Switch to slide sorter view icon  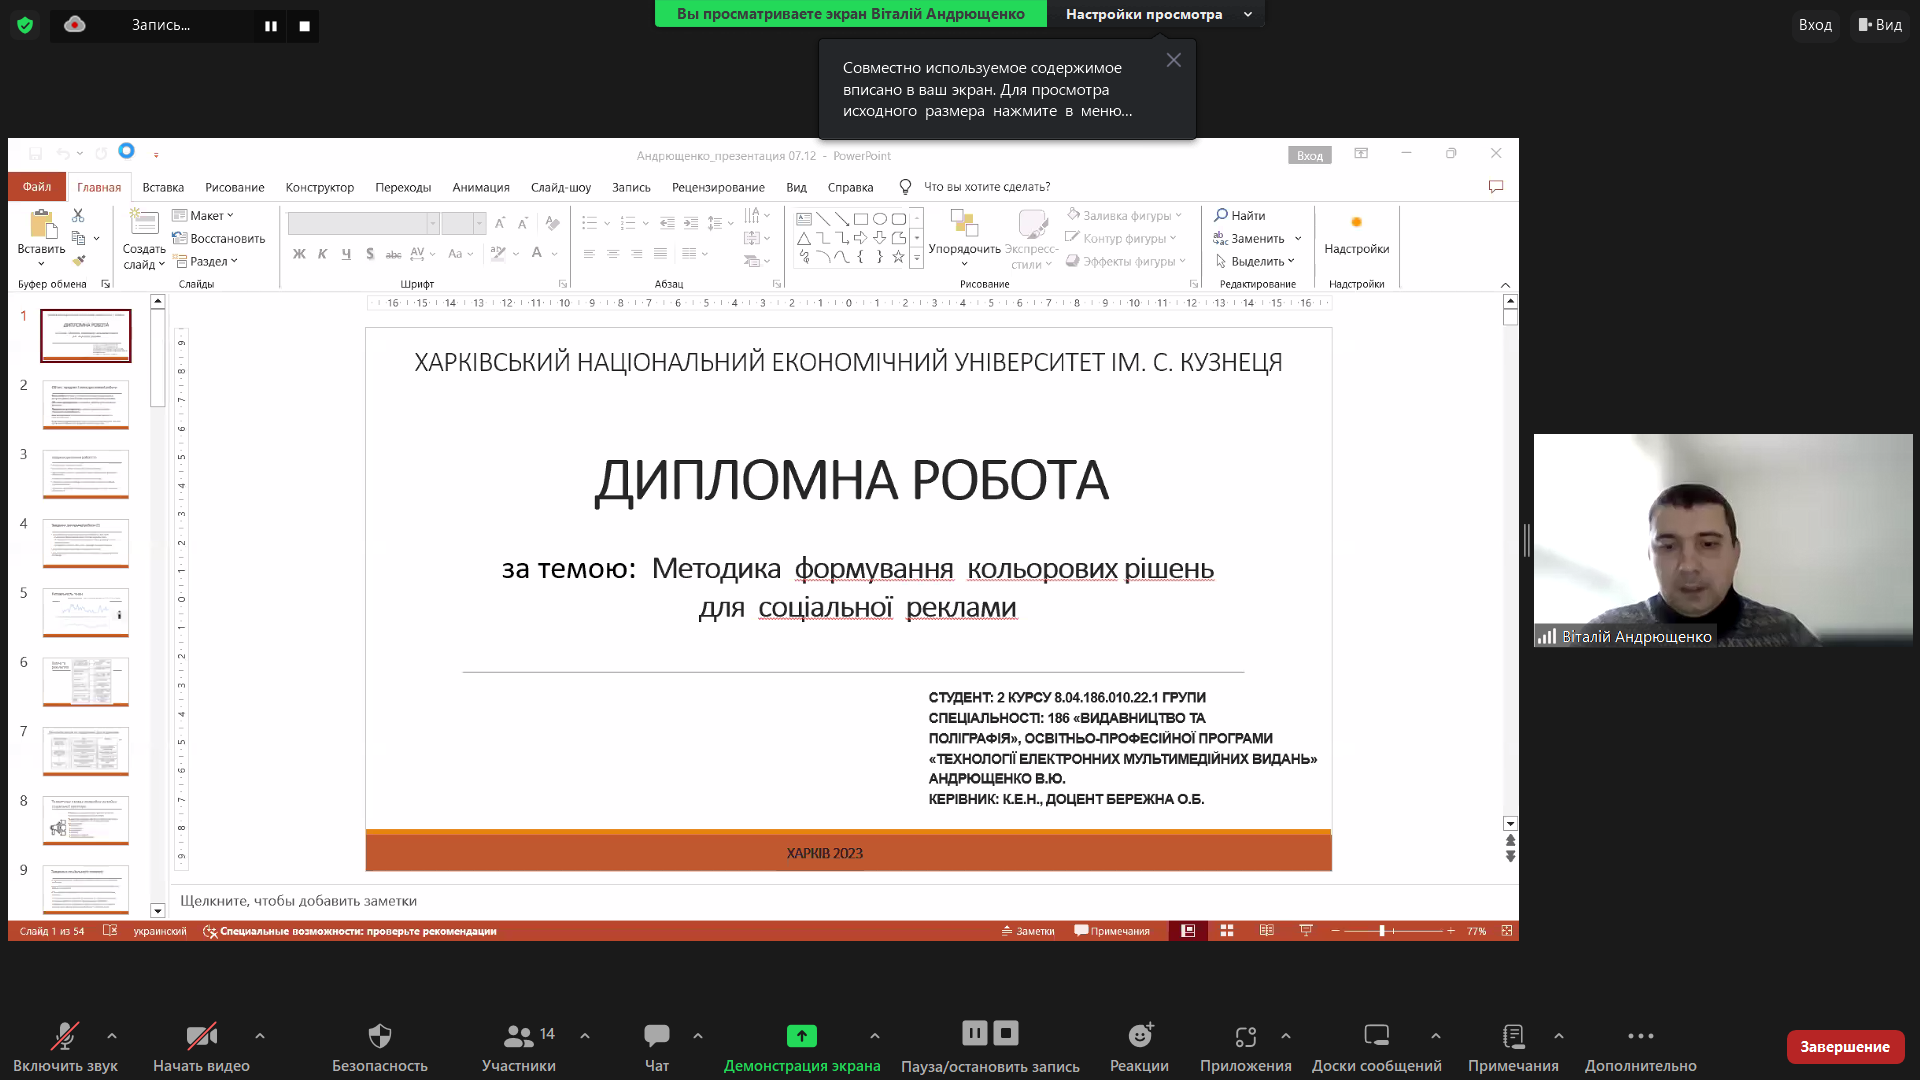coord(1227,931)
